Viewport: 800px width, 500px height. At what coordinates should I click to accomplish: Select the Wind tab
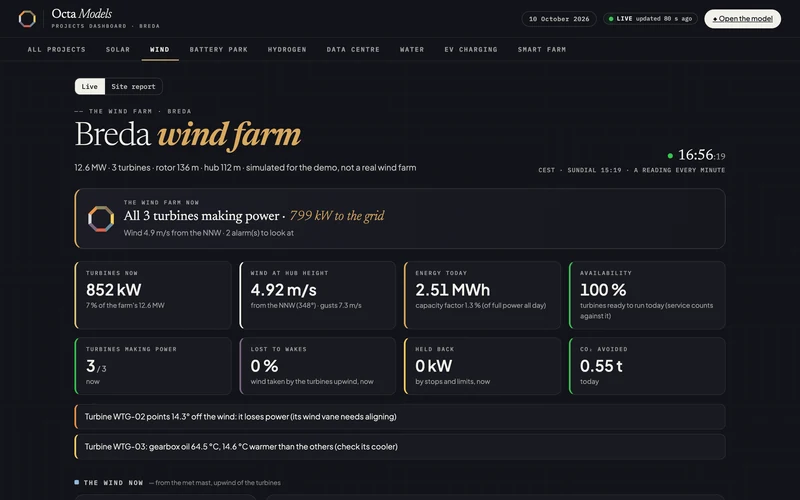(160, 49)
